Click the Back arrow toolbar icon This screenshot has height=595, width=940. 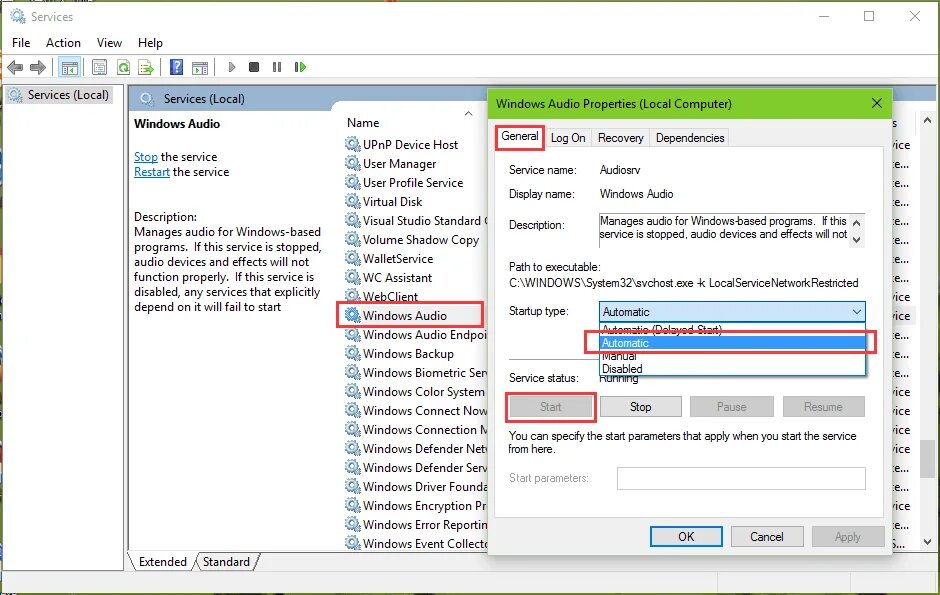coord(15,67)
